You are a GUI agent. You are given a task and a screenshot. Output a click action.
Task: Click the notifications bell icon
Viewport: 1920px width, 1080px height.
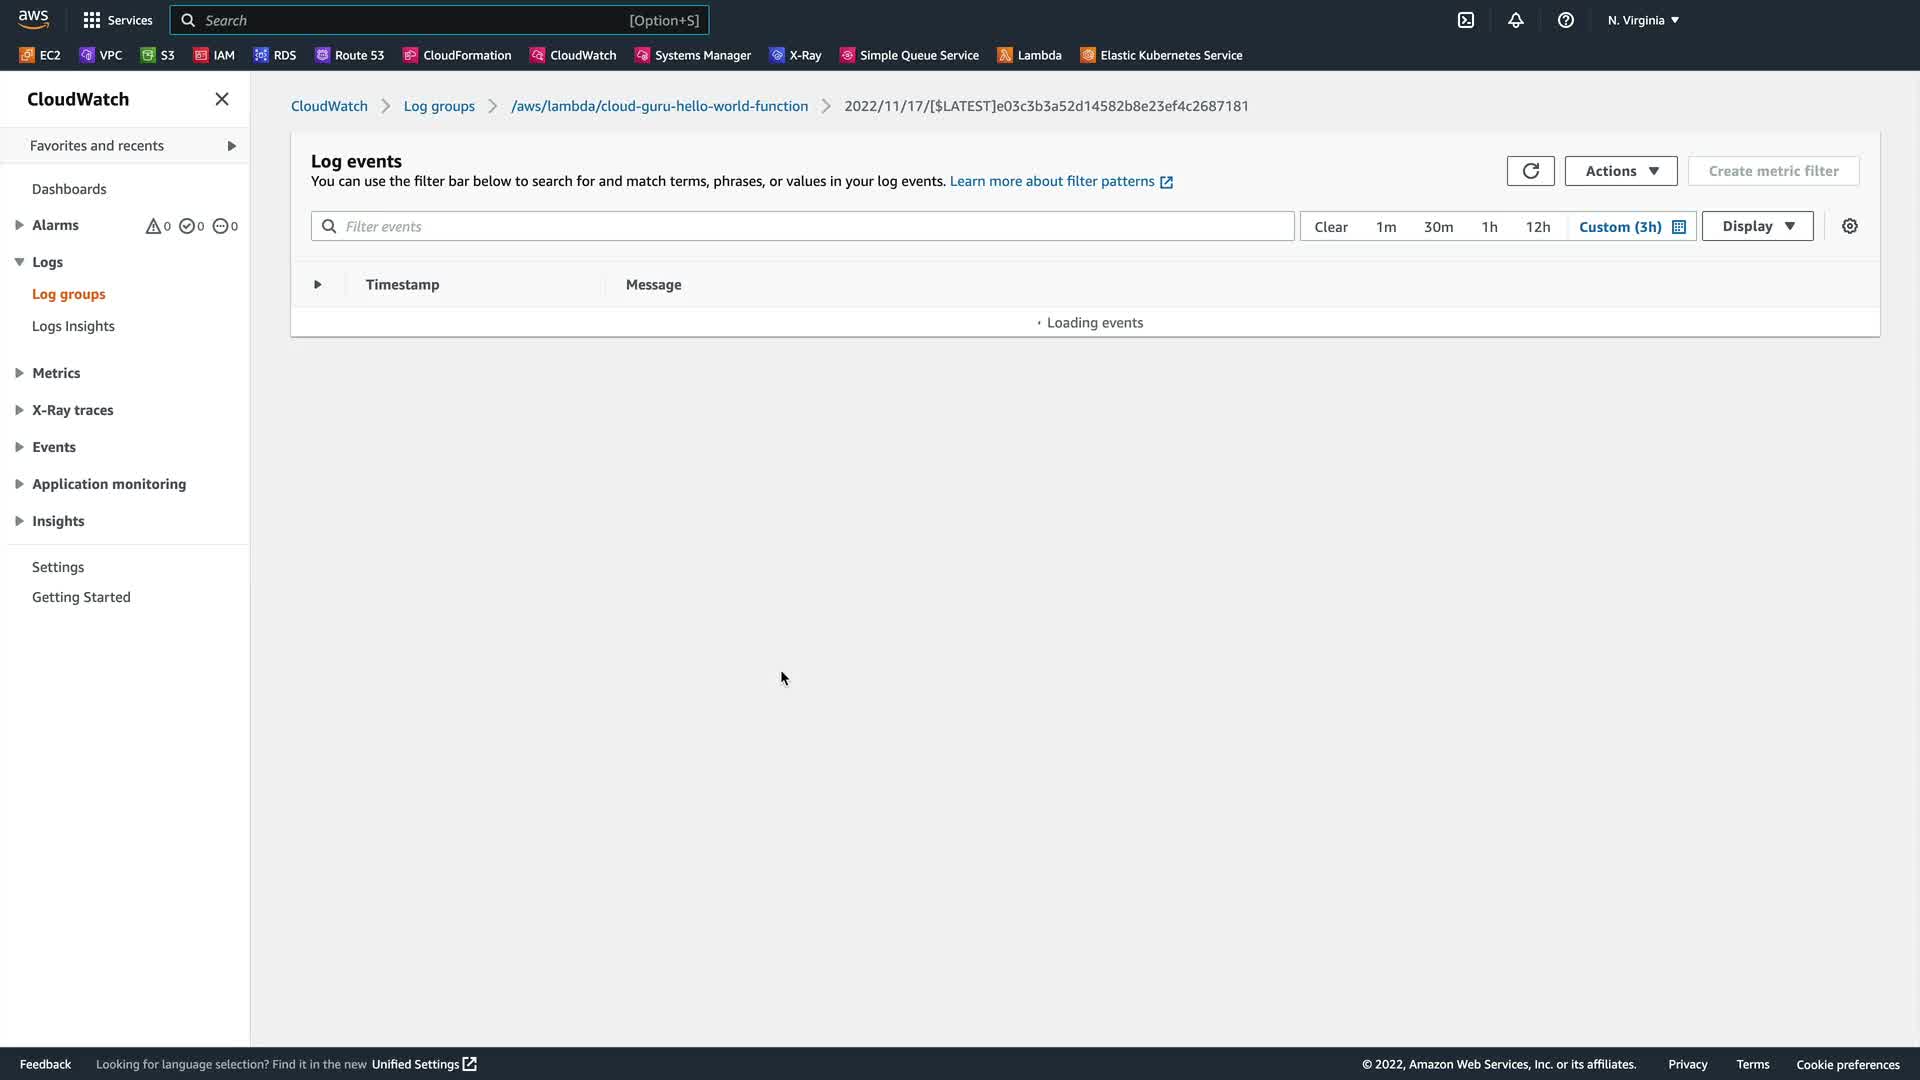click(1515, 20)
